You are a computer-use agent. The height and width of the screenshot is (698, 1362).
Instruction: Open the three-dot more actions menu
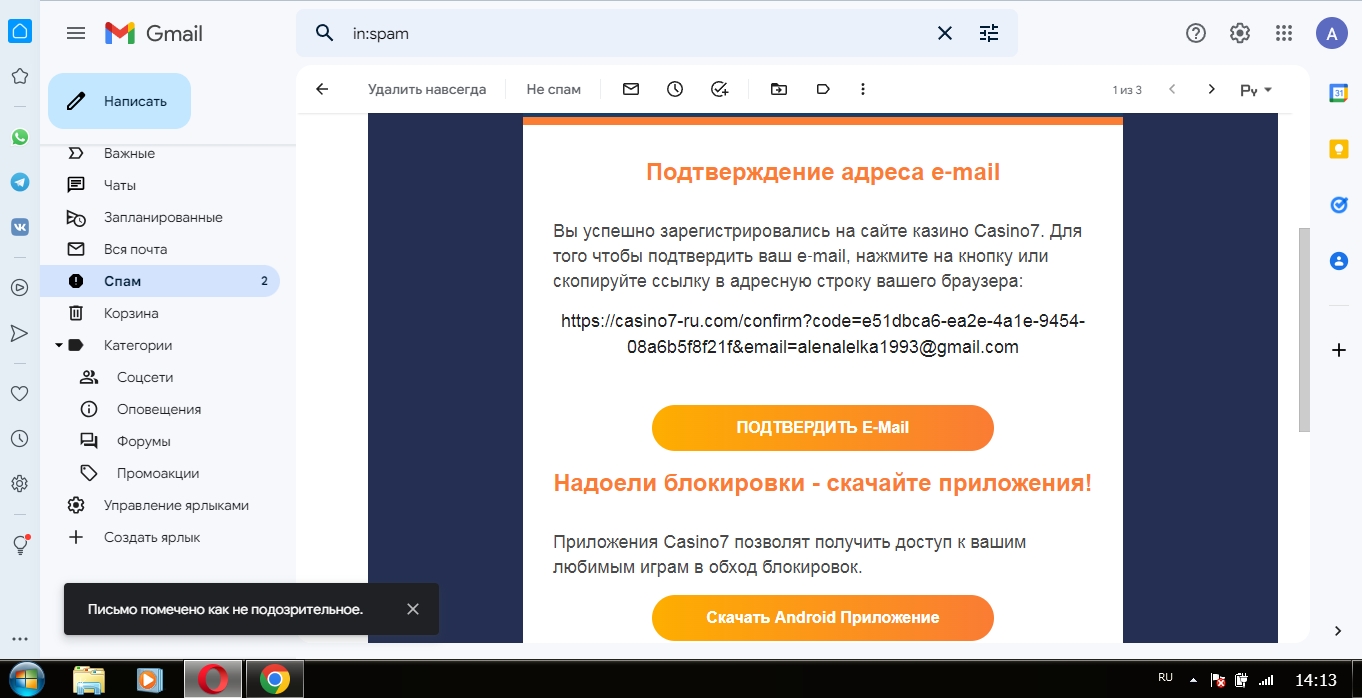click(x=863, y=89)
